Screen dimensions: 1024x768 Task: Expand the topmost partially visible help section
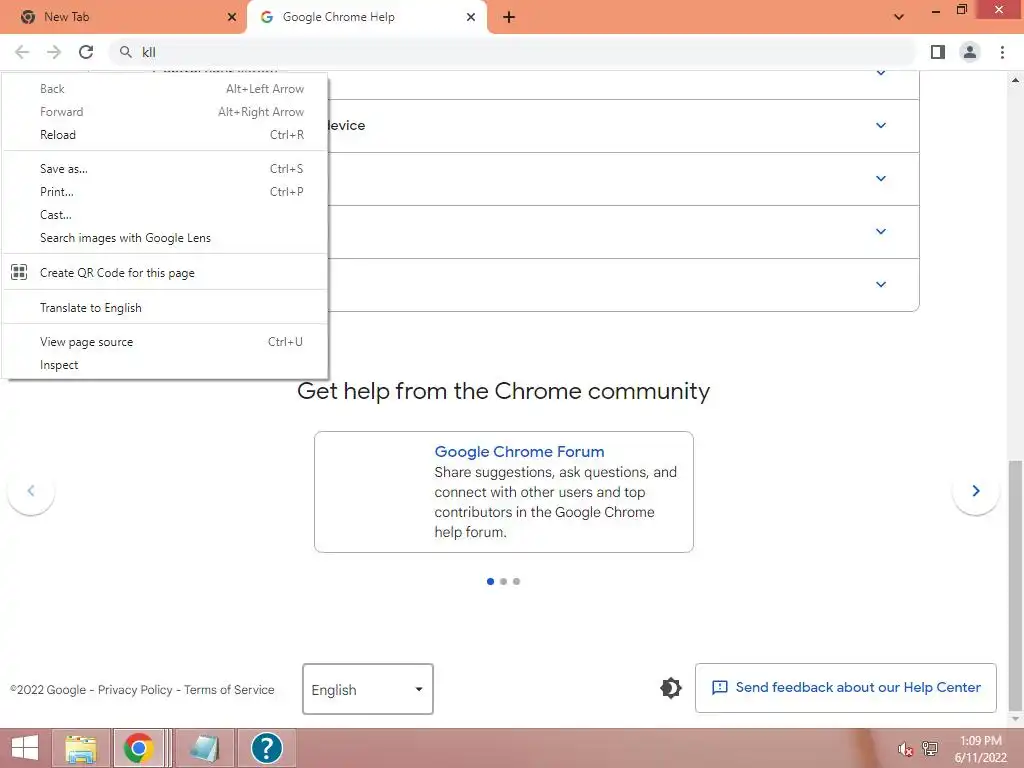[881, 73]
